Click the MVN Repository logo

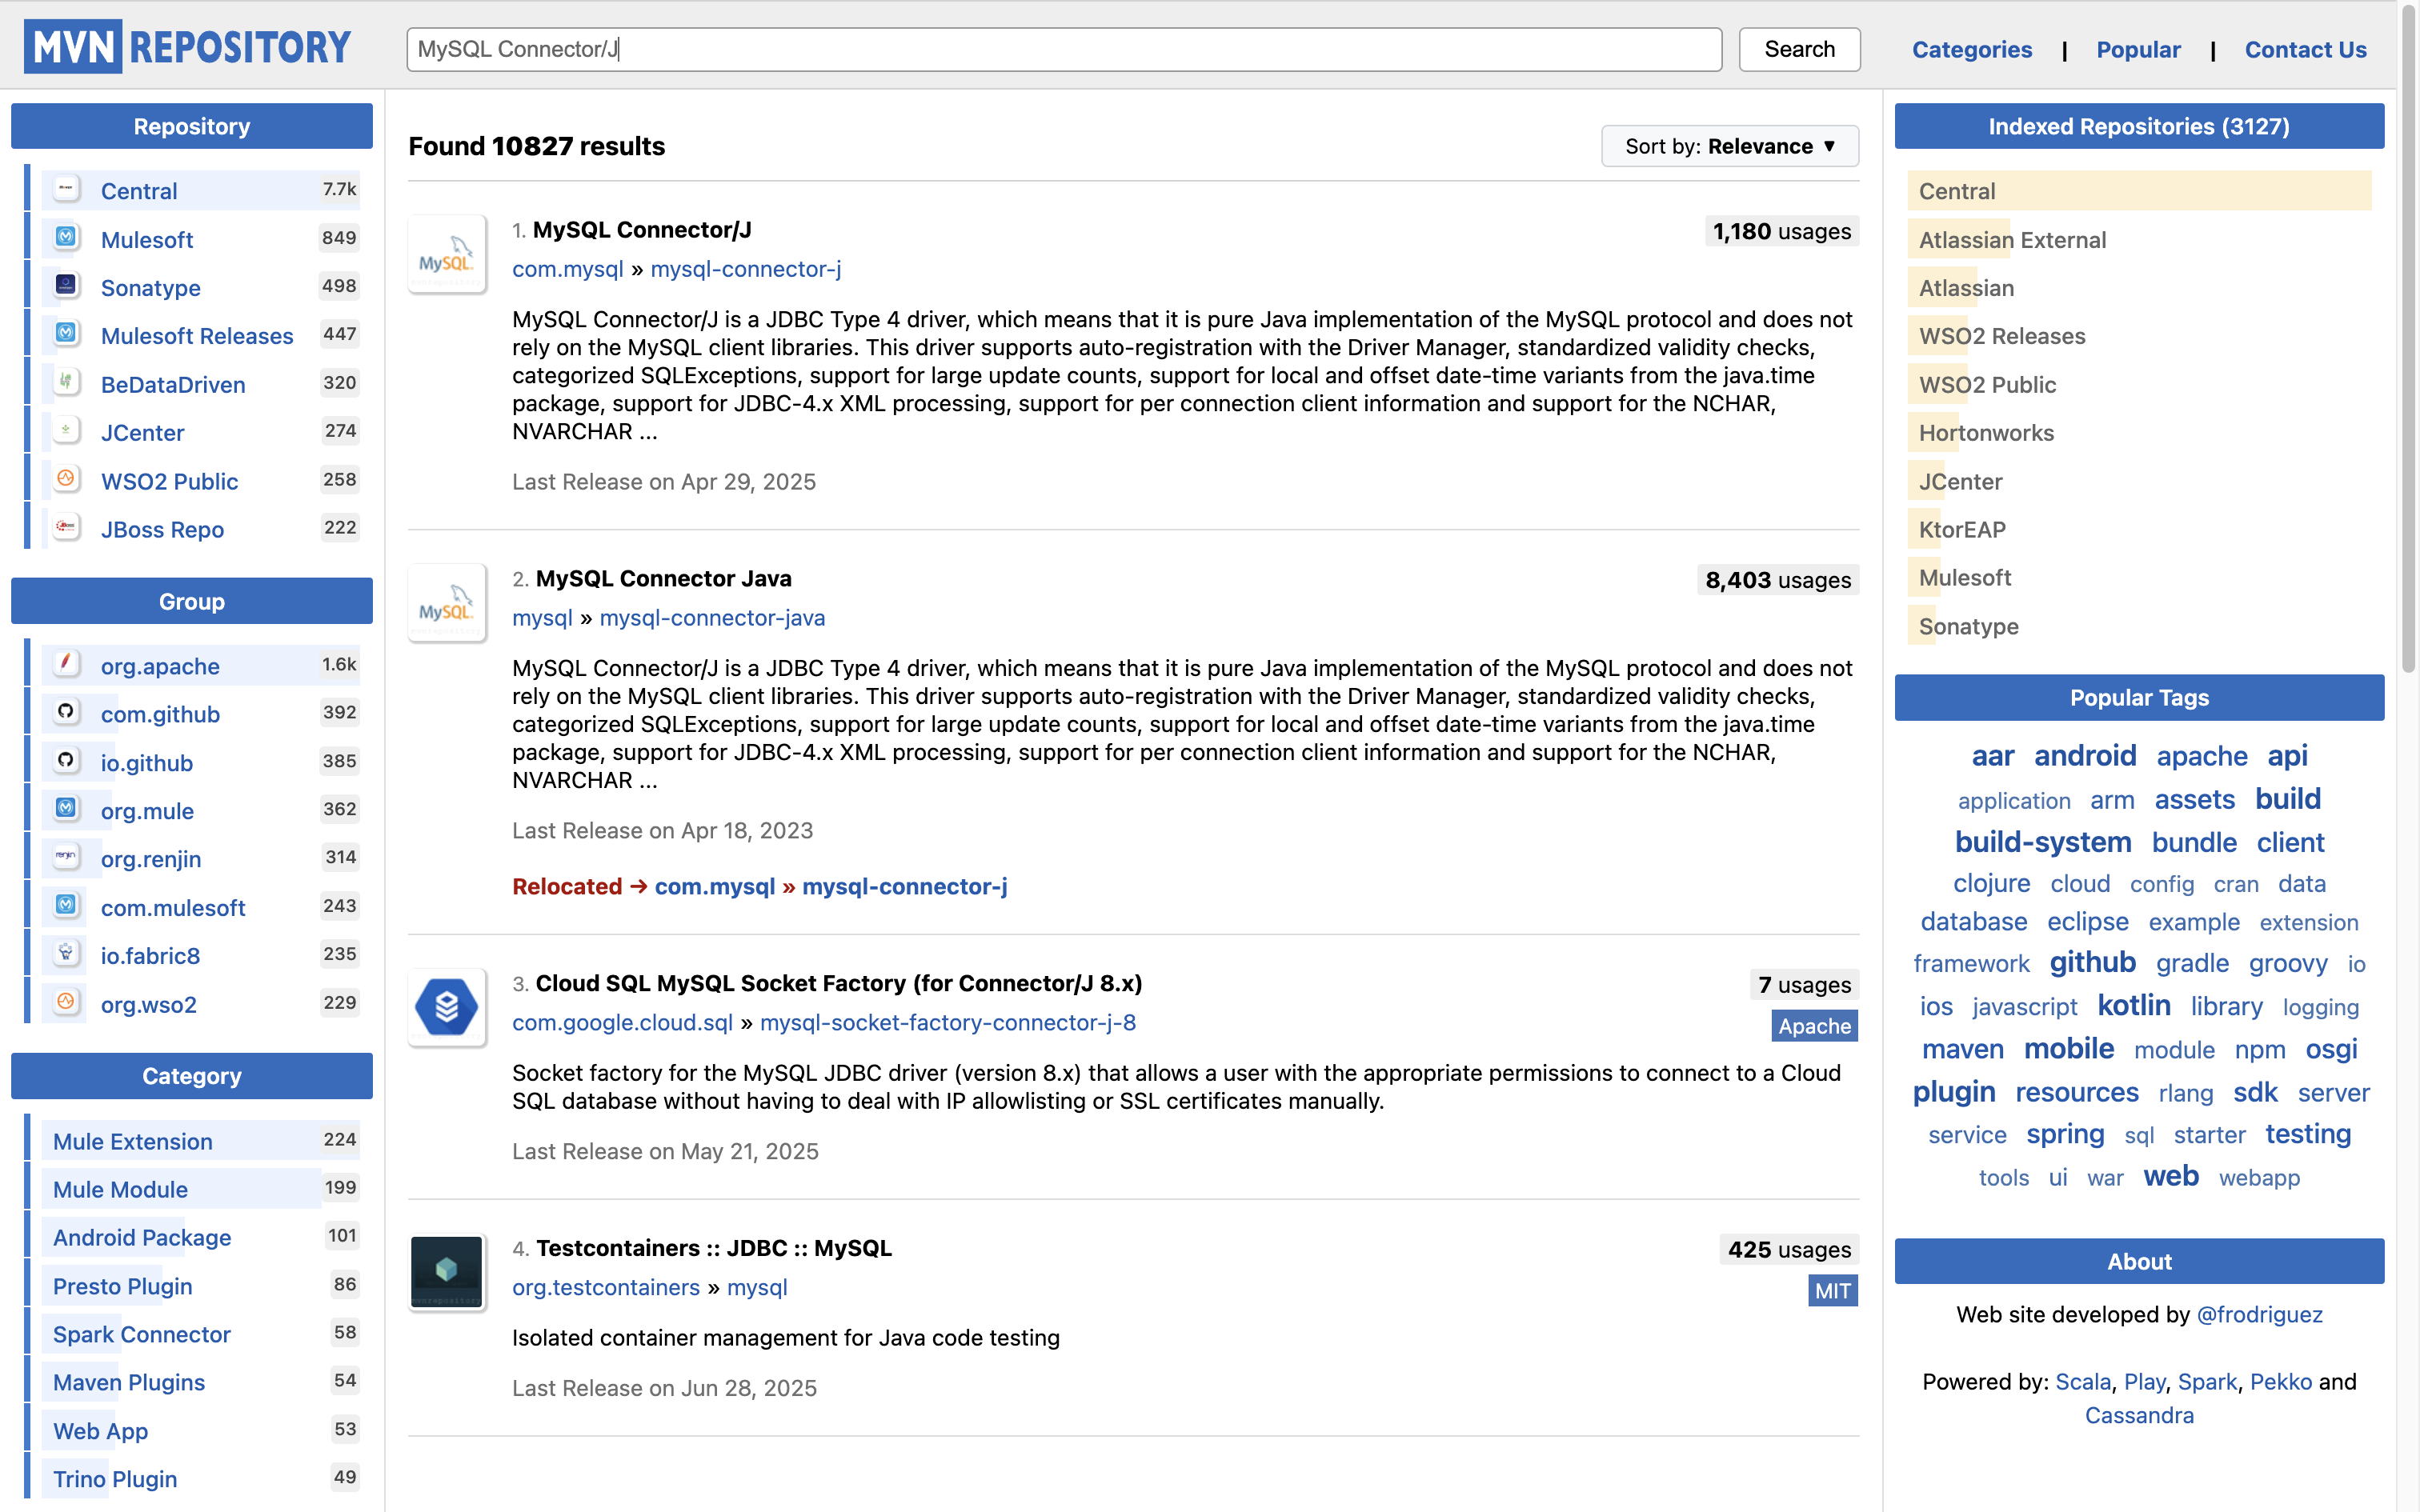pos(188,47)
